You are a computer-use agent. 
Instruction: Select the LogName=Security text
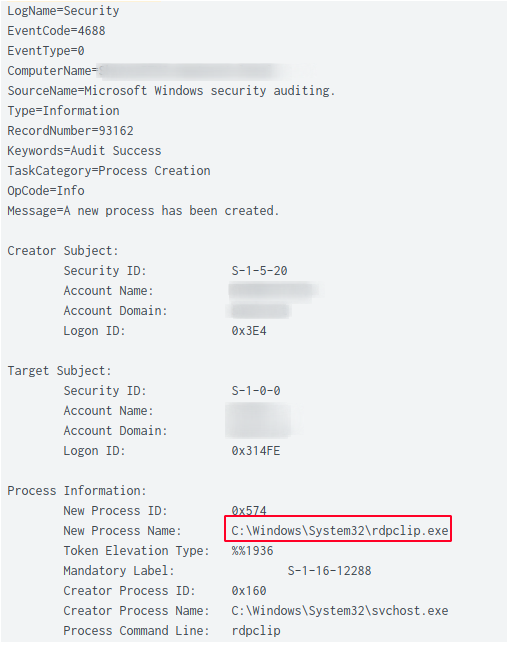[63, 11]
